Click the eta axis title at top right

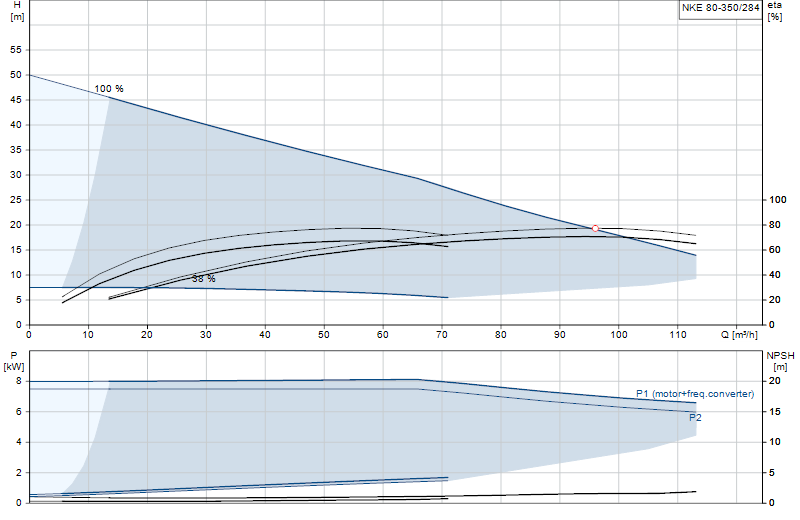coord(774,5)
